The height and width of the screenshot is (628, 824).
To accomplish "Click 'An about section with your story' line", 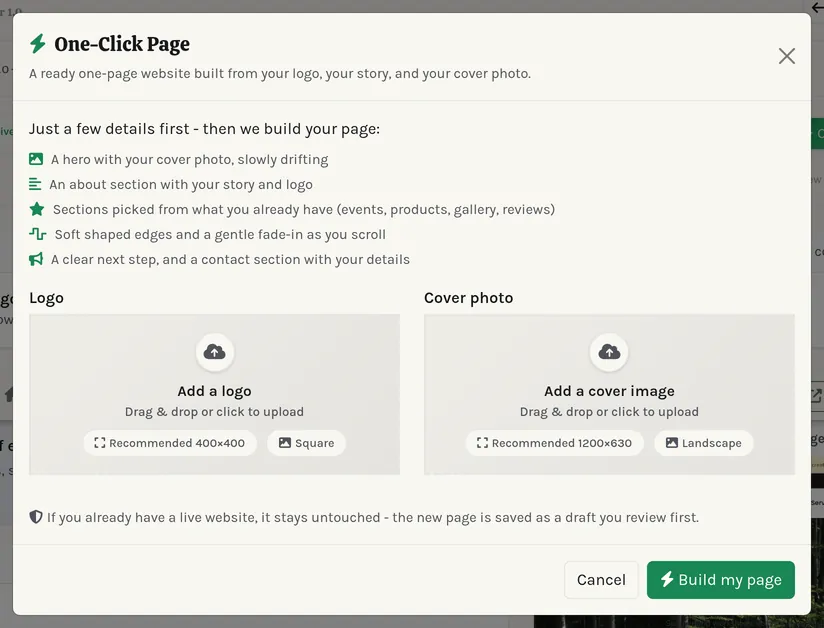I will click(181, 184).
